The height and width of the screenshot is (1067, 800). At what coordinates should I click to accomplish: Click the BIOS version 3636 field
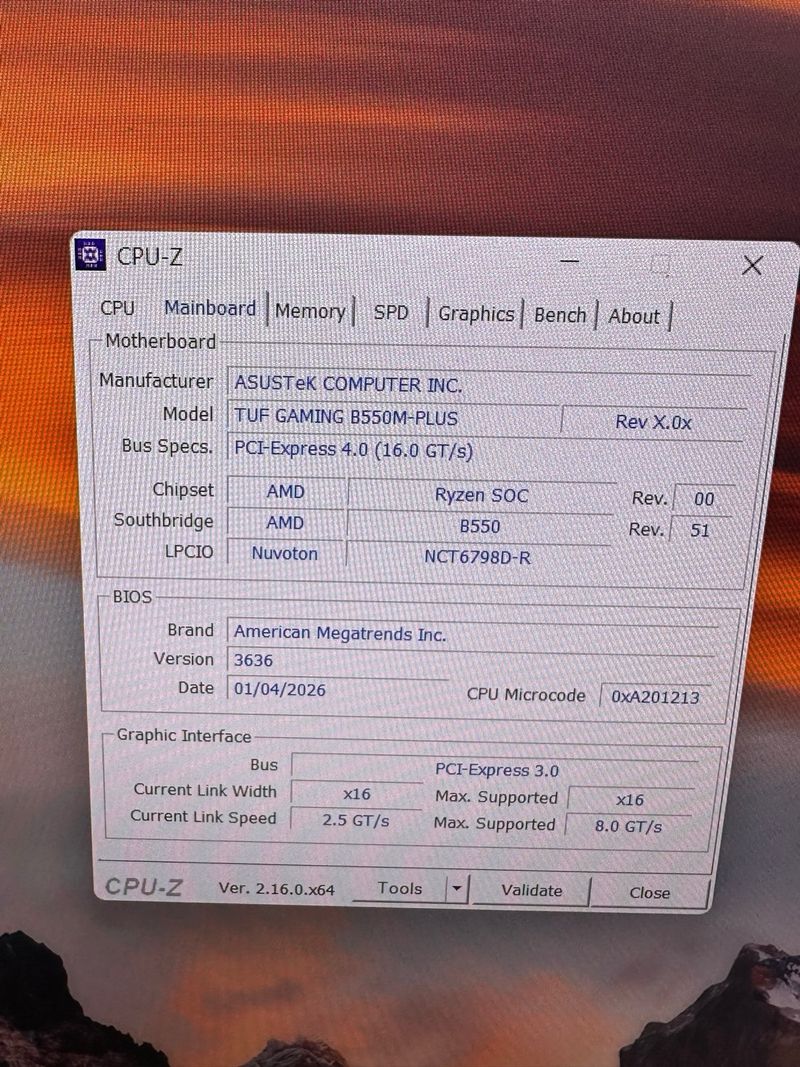pyautogui.click(x=471, y=660)
